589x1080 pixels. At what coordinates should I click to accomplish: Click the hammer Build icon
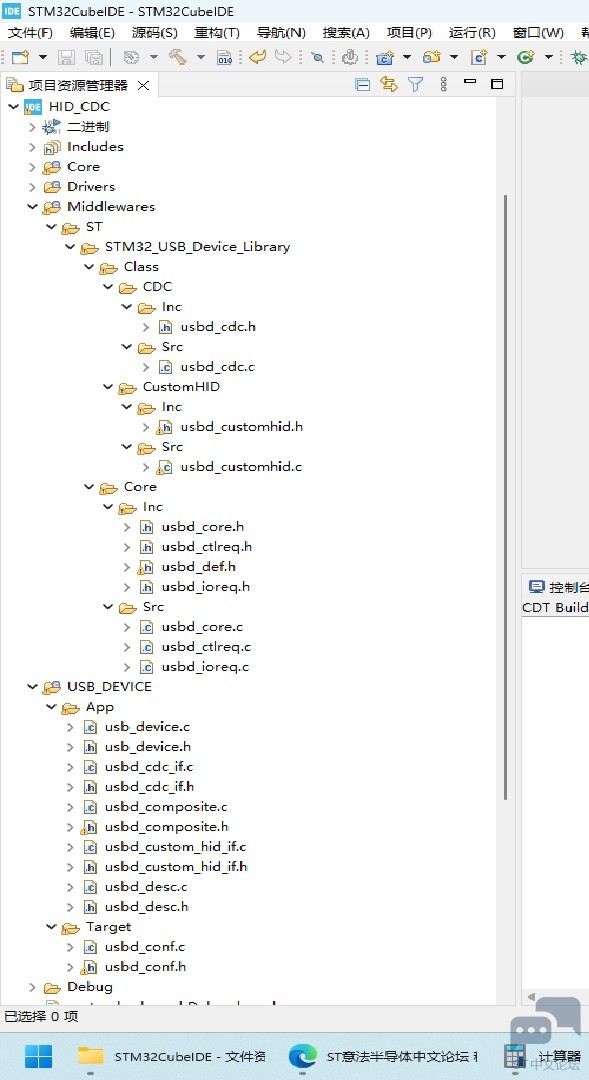[178, 57]
